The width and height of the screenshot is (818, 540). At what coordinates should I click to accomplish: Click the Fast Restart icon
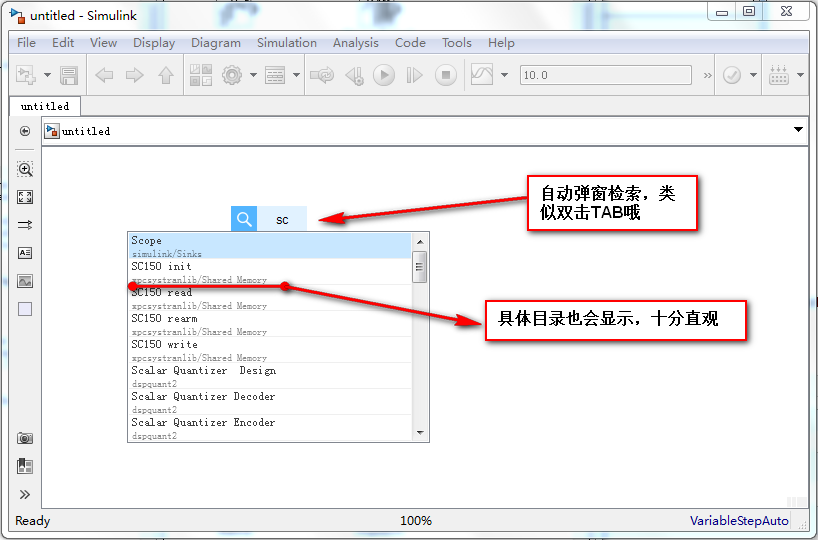click(322, 75)
